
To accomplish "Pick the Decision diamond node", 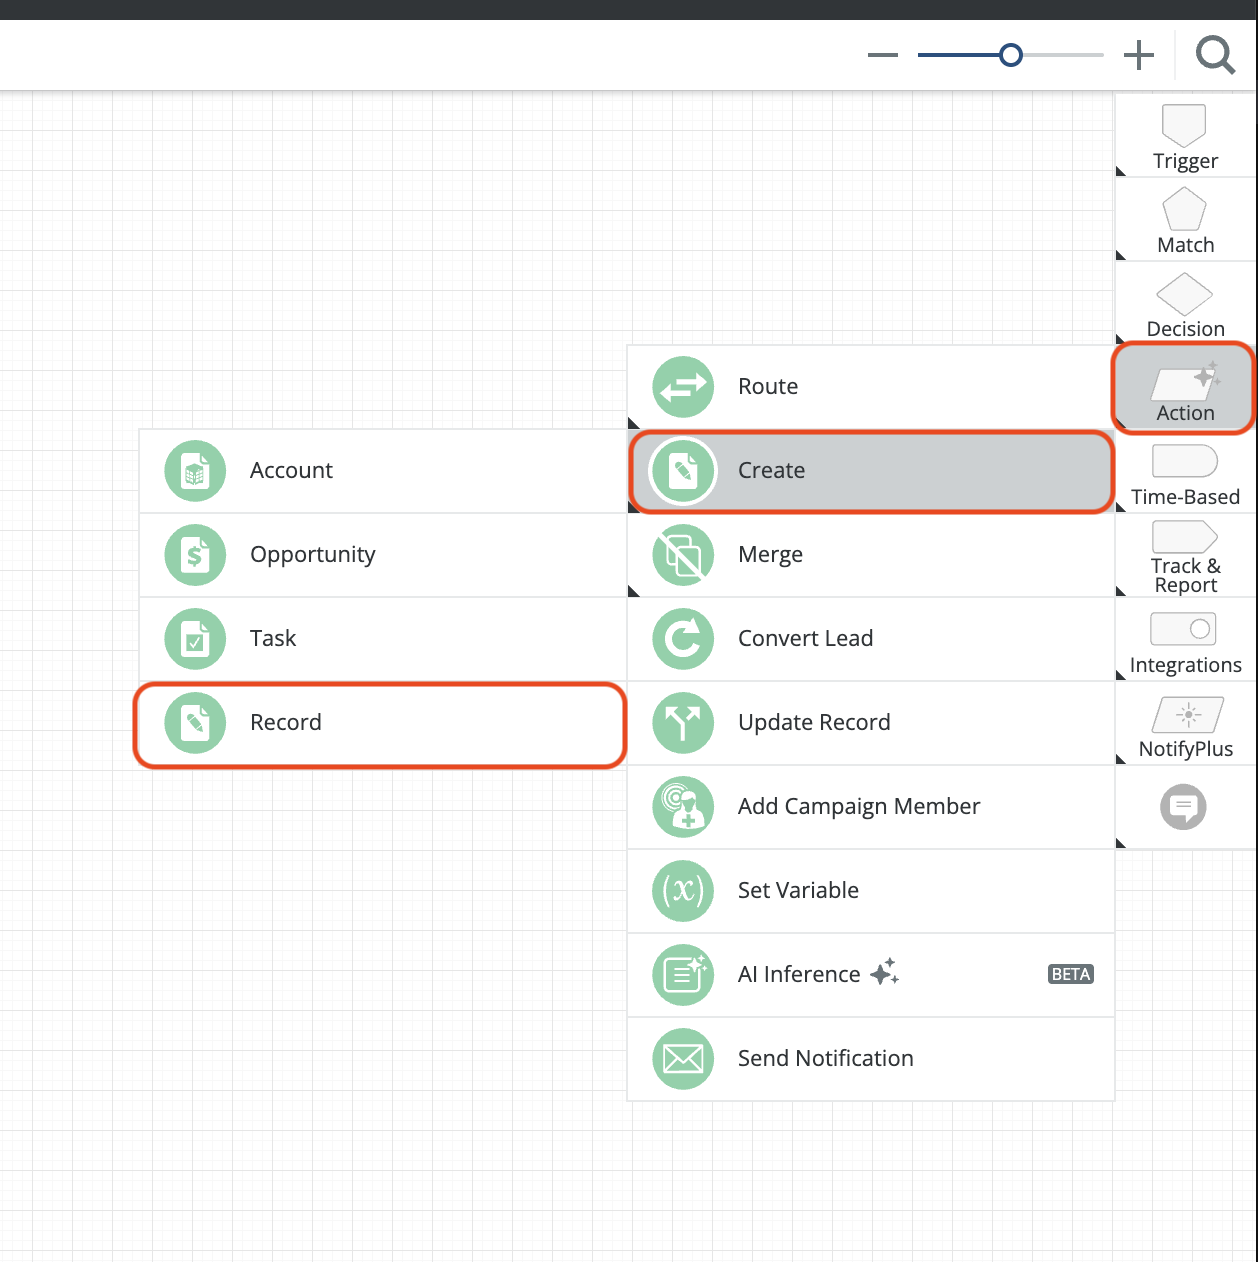I will coord(1185,304).
